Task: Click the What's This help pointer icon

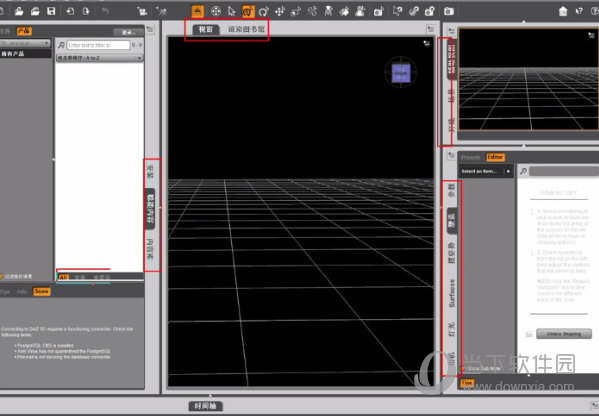Action: (579, 11)
